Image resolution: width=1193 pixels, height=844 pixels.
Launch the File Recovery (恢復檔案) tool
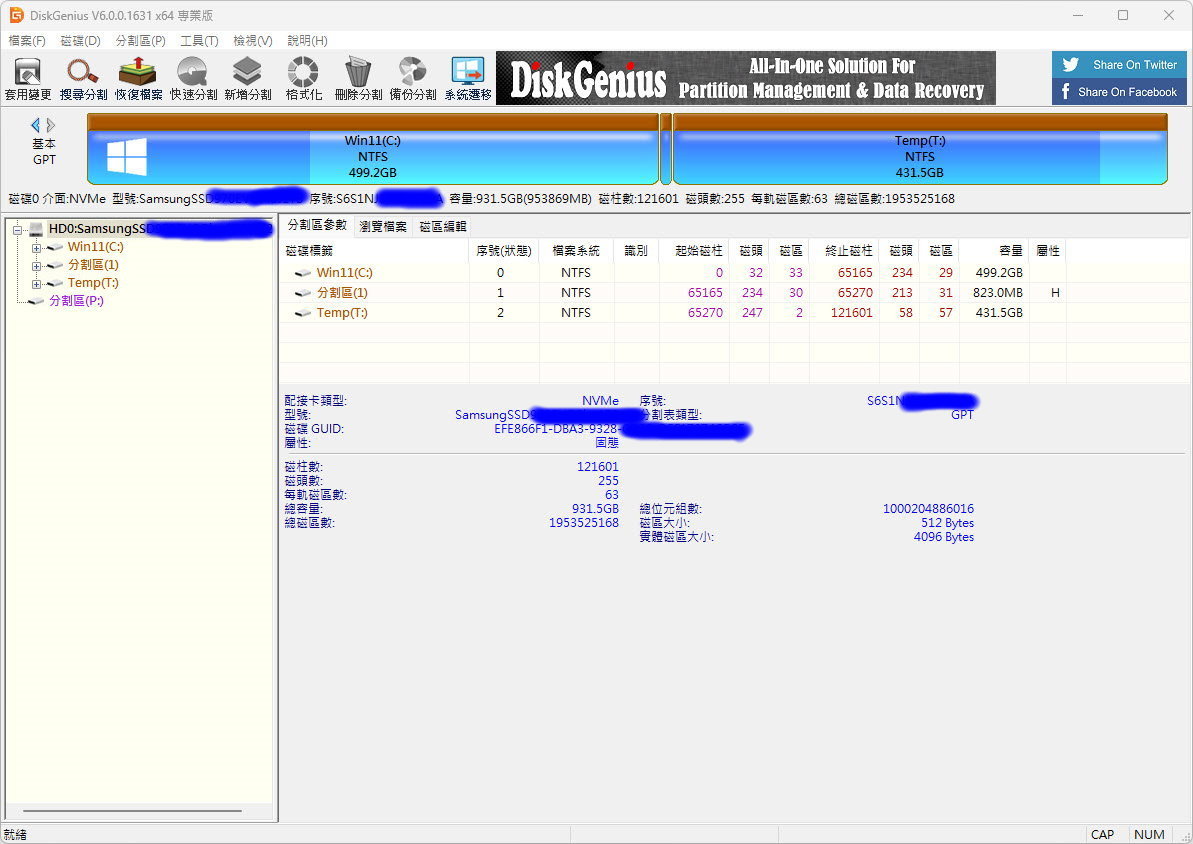(138, 78)
